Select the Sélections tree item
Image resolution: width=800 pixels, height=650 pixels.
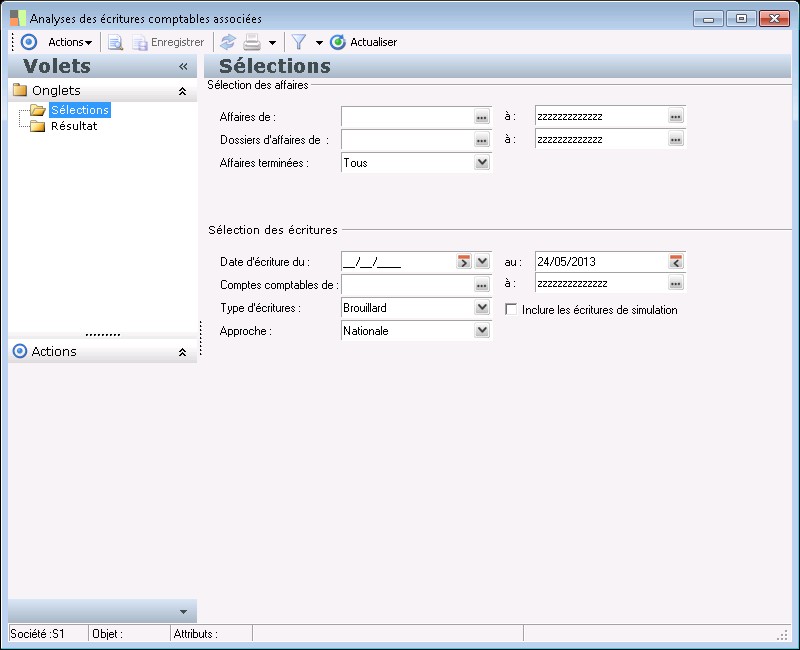coord(79,110)
